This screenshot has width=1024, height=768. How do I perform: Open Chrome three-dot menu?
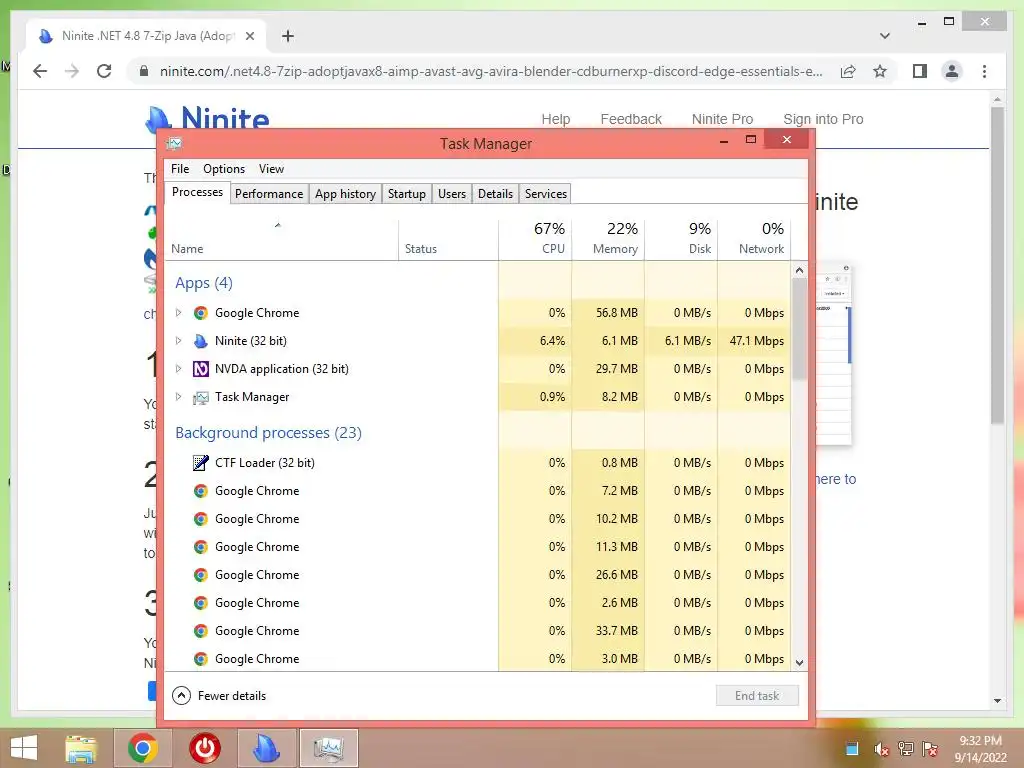984,71
